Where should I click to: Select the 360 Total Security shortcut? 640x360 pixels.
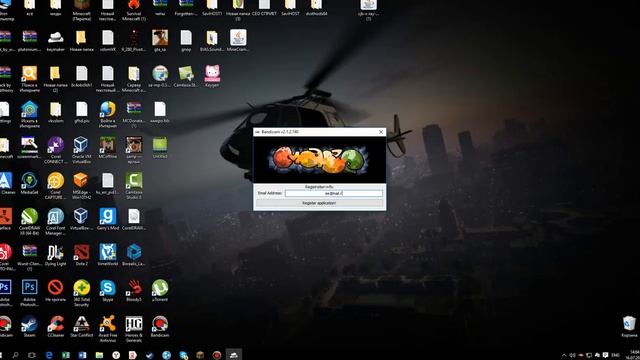[82, 293]
